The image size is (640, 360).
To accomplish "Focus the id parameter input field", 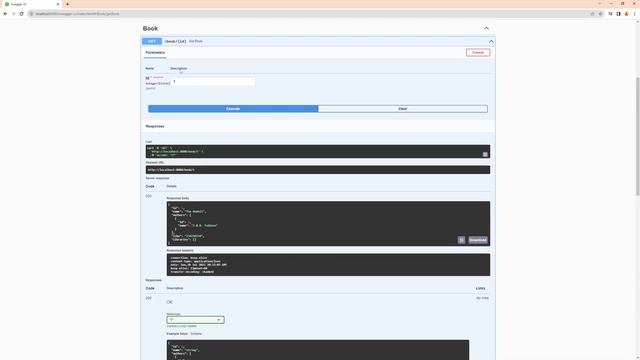I will [x=213, y=82].
